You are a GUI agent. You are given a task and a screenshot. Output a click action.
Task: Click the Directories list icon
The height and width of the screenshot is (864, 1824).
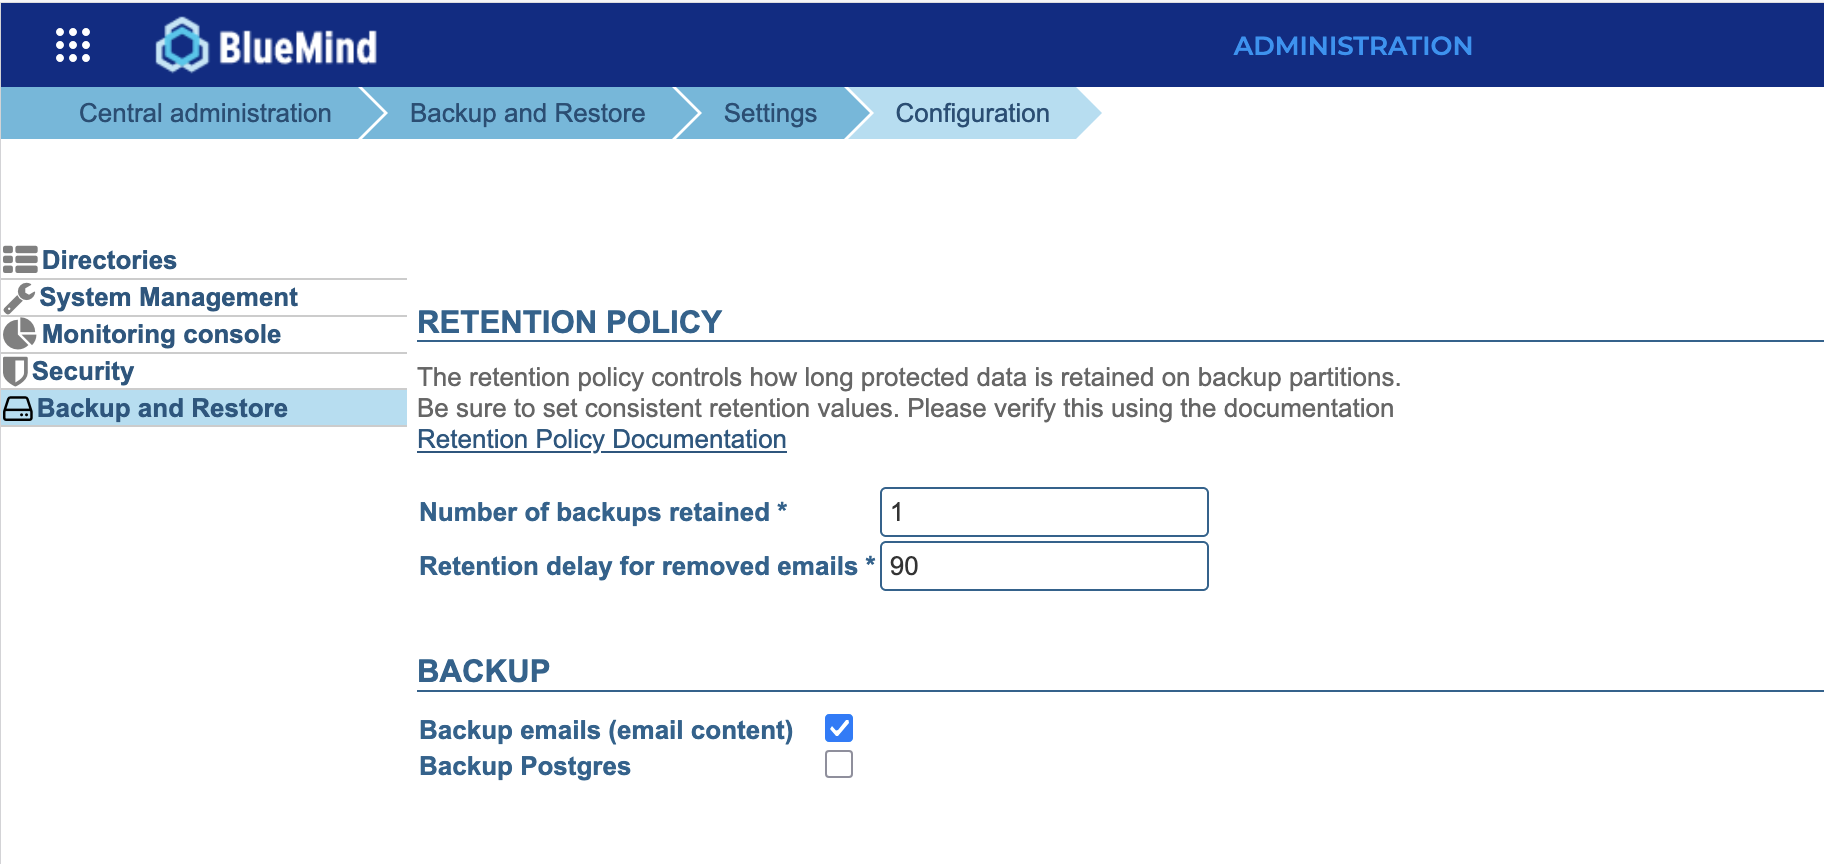point(20,260)
